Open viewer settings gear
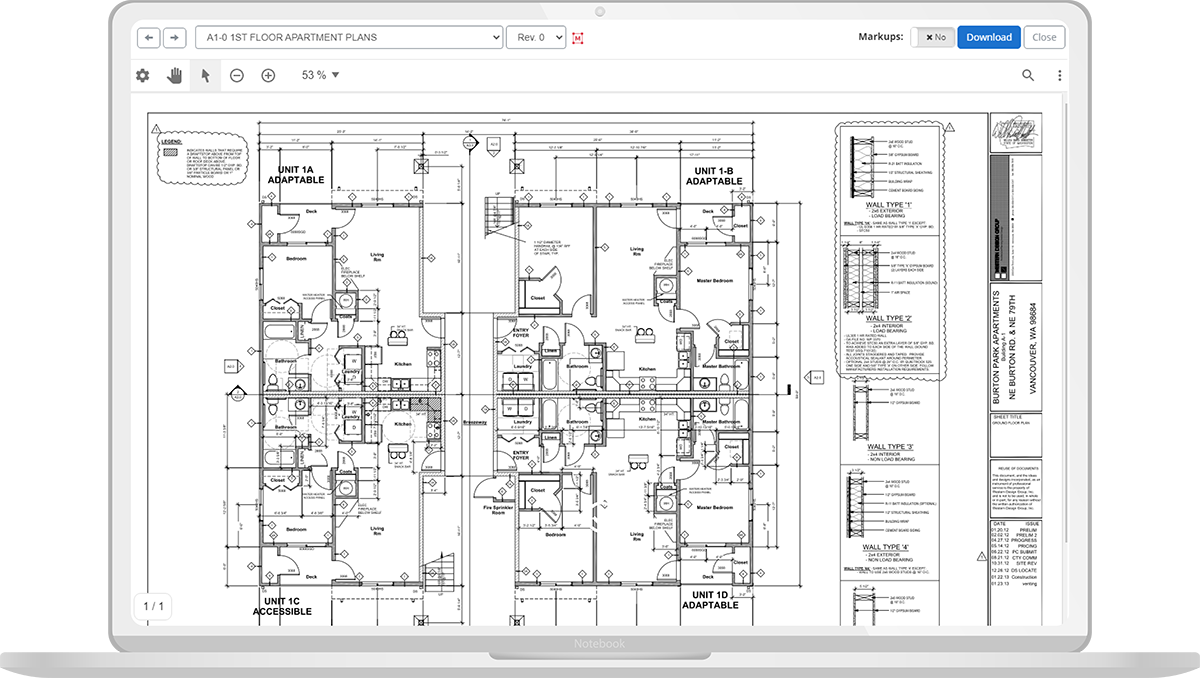Screen dimensions: 1200x678 tap(142, 75)
